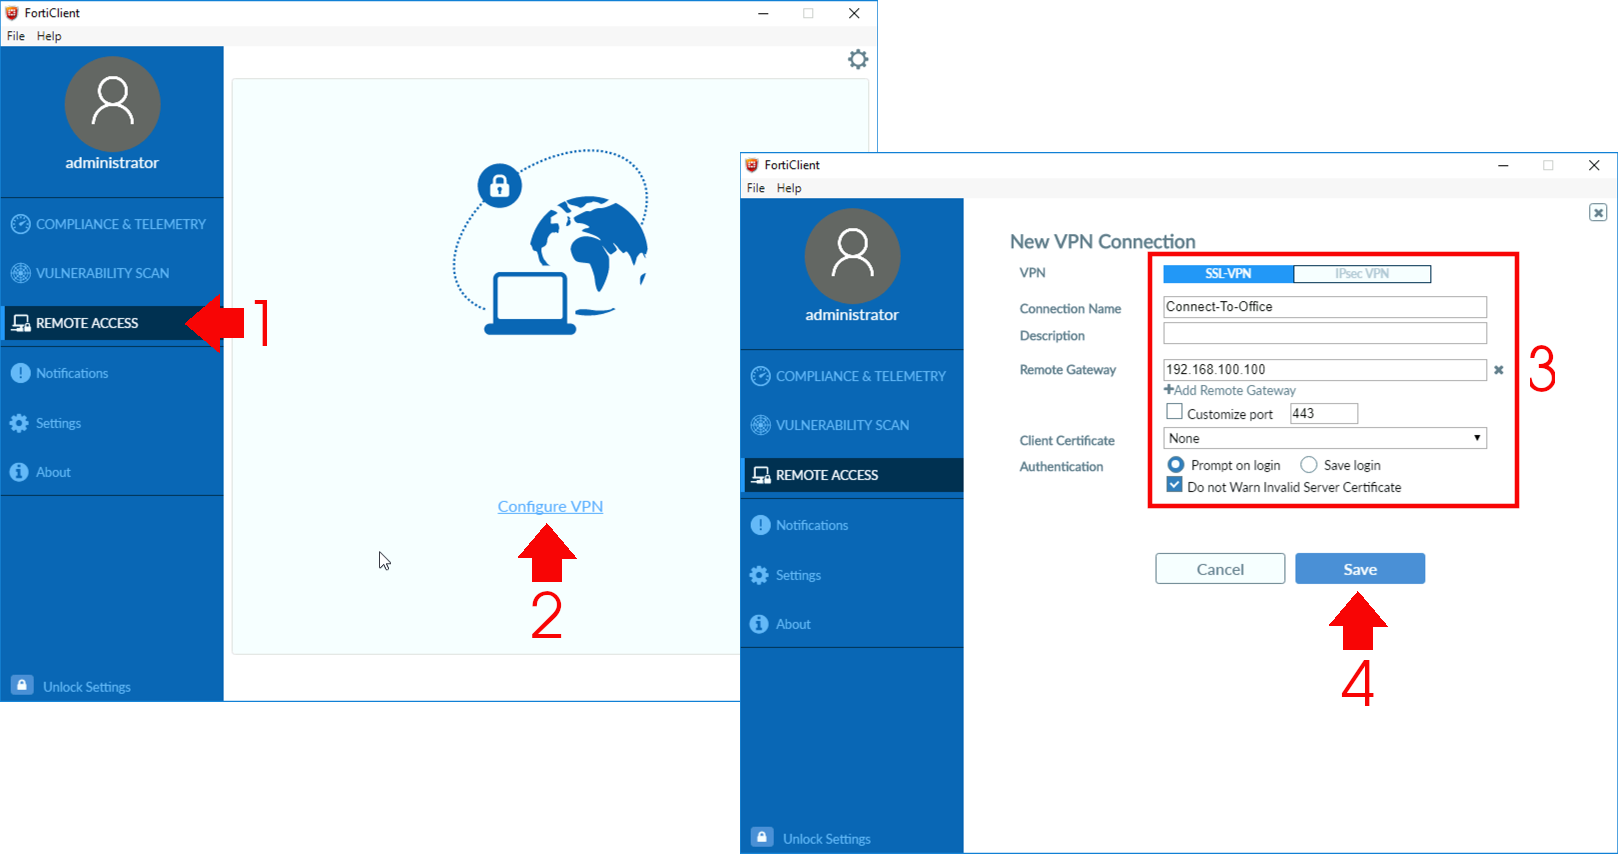Click the port number field showing 443
1618x854 pixels.
point(1324,413)
